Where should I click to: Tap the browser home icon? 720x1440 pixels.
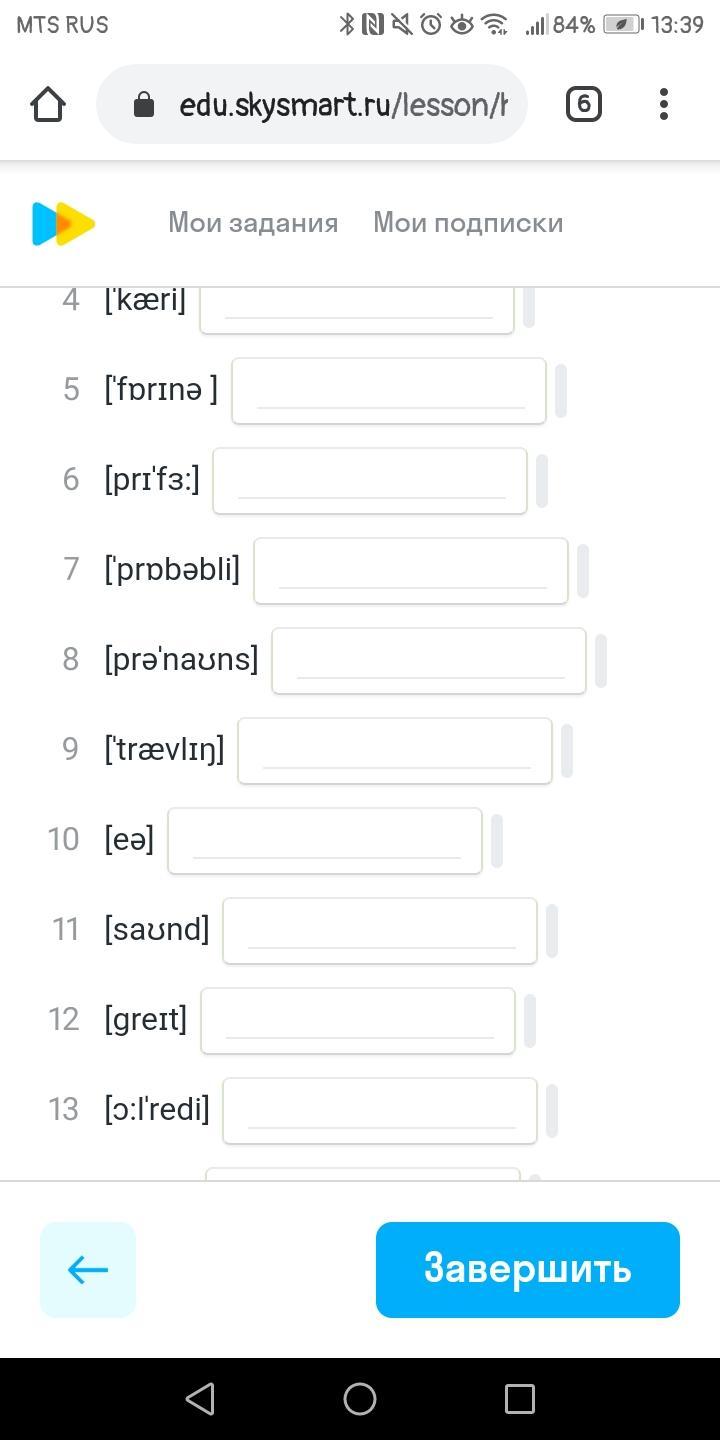click(x=48, y=104)
